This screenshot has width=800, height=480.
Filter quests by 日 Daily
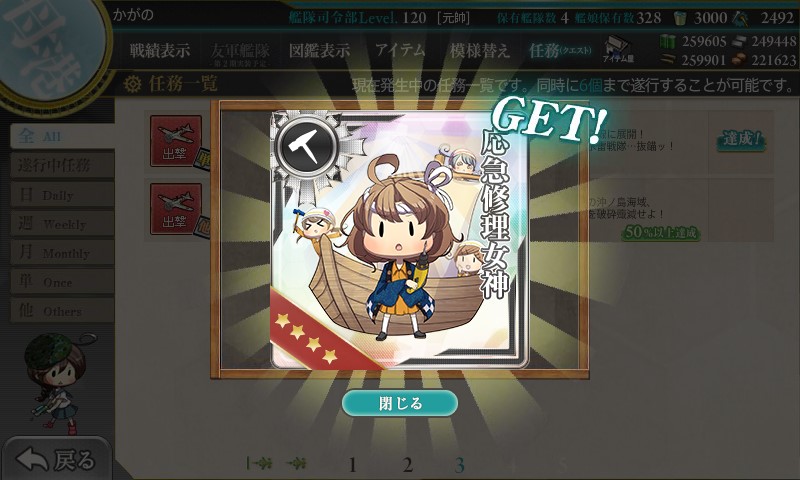(62, 194)
